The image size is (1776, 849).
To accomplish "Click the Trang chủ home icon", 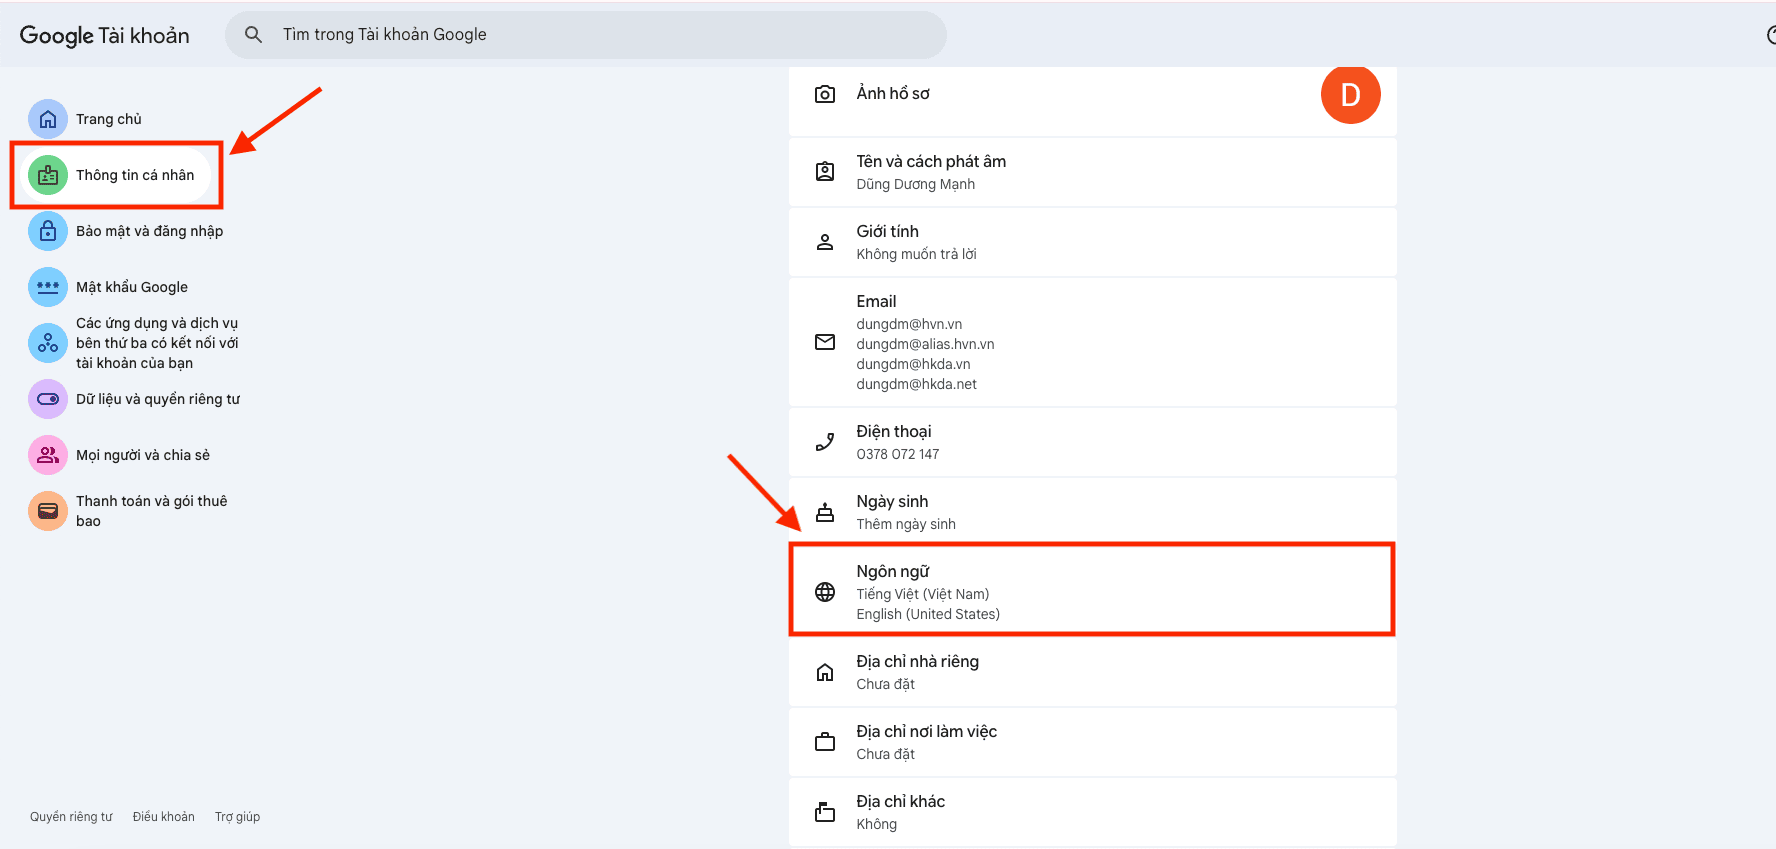I will tap(48, 119).
